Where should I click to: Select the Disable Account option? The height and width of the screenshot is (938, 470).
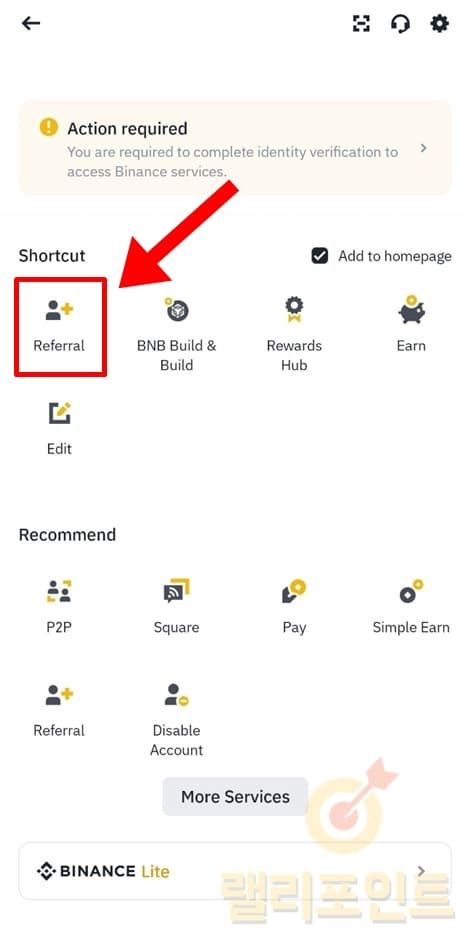(x=176, y=720)
